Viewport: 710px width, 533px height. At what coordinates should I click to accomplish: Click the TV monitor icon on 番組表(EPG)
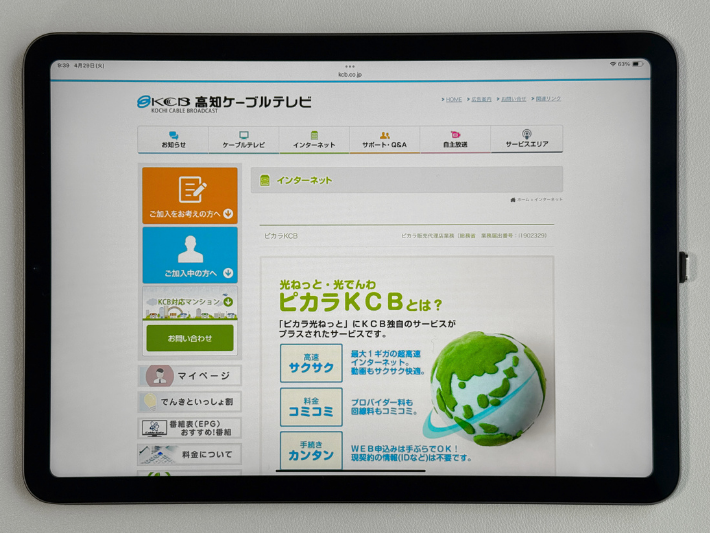tap(154, 428)
